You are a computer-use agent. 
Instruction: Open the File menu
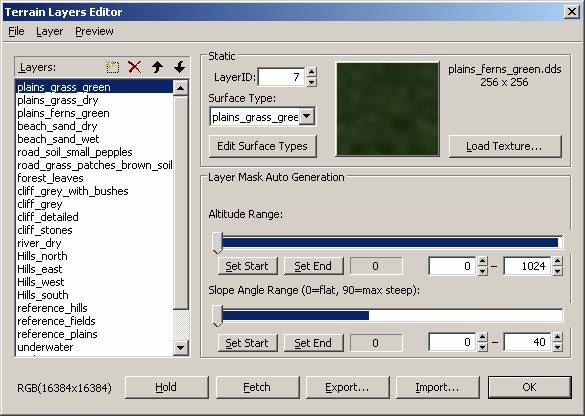(16, 31)
